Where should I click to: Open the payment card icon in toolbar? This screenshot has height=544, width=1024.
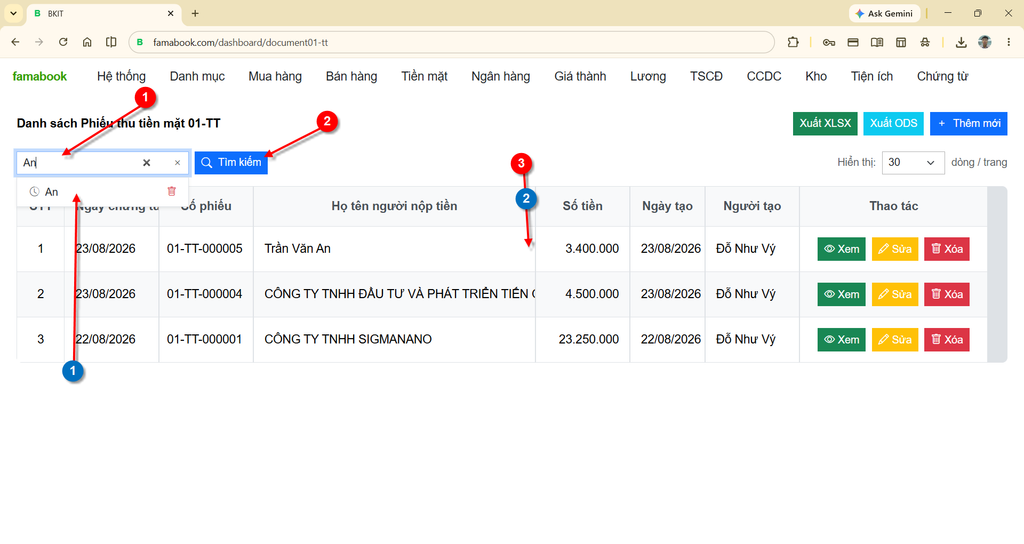point(853,42)
